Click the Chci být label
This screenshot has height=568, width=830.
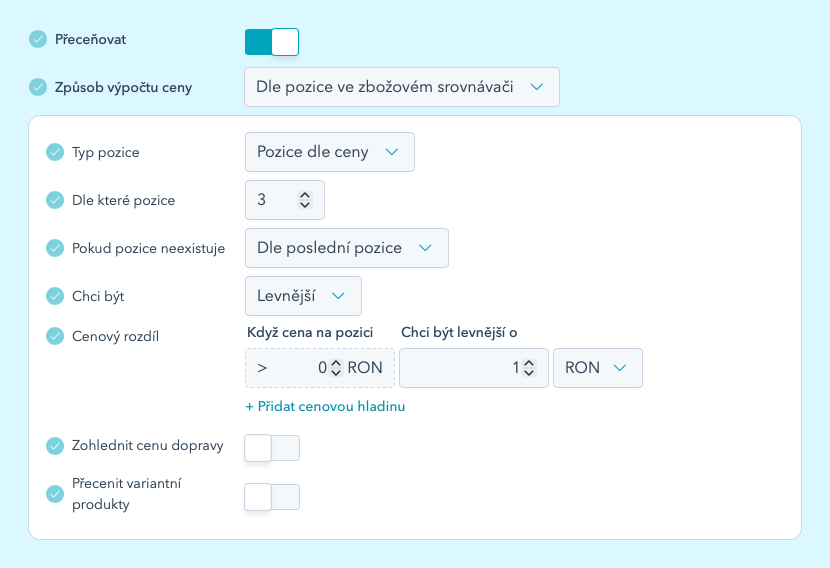click(x=98, y=296)
